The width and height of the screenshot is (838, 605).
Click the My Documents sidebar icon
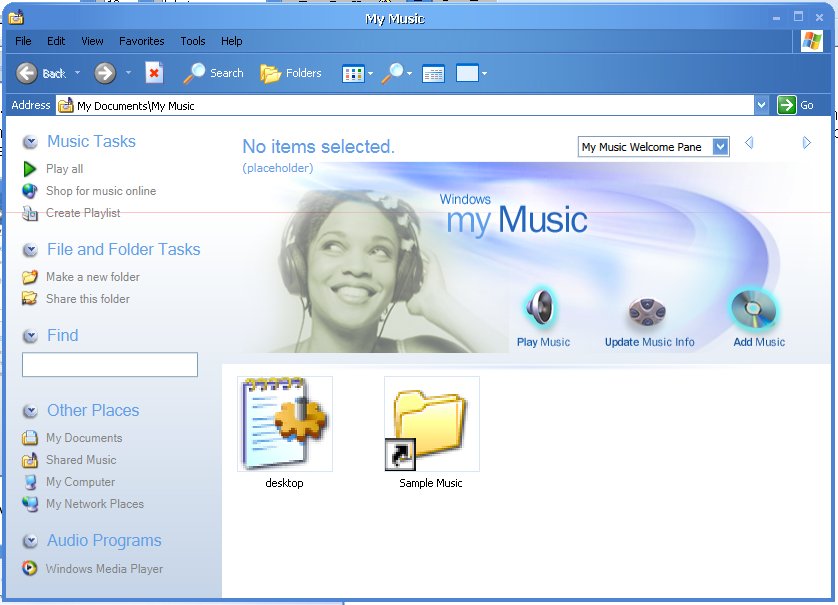pyautogui.click(x=30, y=438)
